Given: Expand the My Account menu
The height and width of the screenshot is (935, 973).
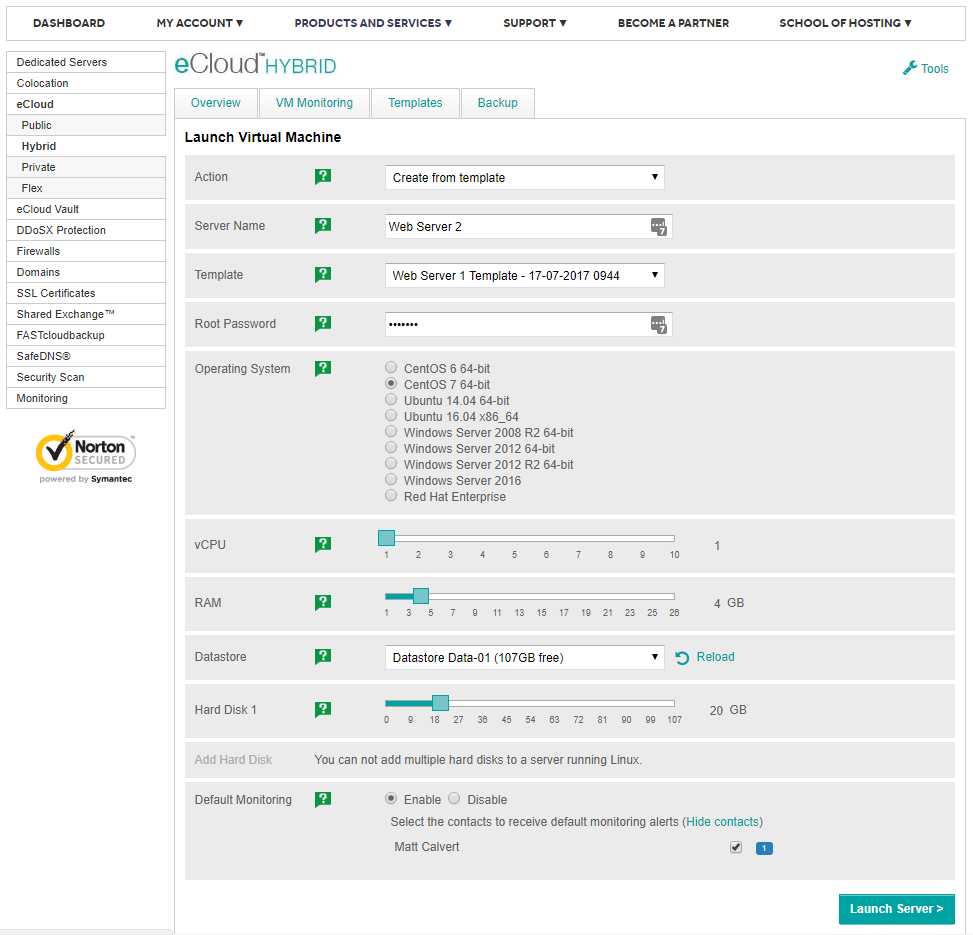Looking at the screenshot, I should pyautogui.click(x=200, y=23).
